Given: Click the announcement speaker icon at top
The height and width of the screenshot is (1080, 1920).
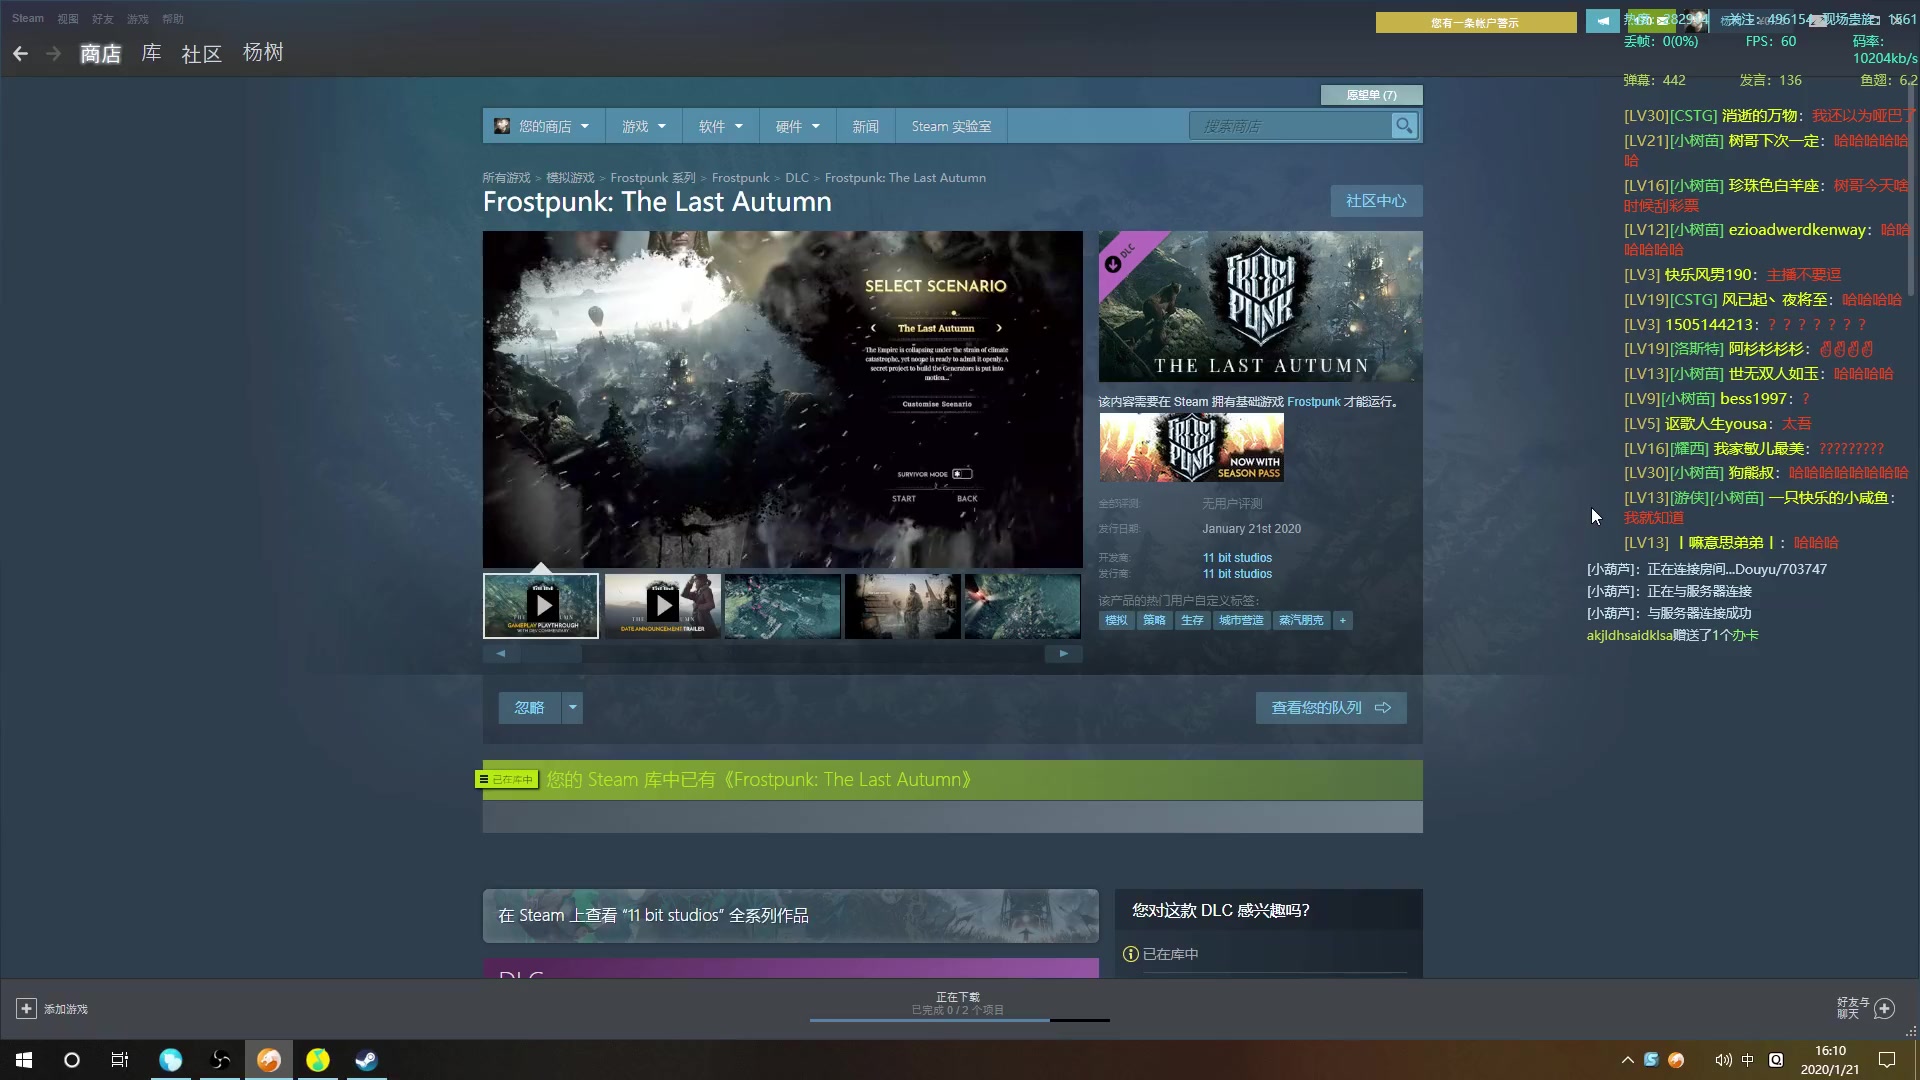Looking at the screenshot, I should point(1602,21).
